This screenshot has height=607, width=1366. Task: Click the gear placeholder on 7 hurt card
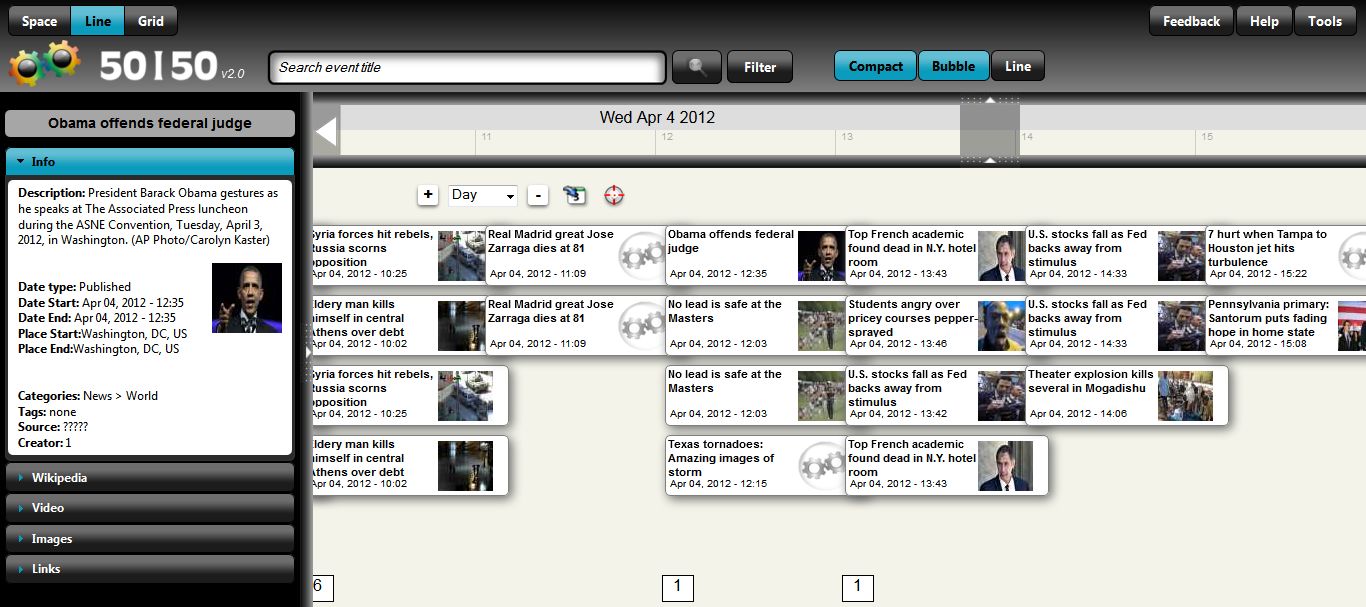pos(1352,256)
